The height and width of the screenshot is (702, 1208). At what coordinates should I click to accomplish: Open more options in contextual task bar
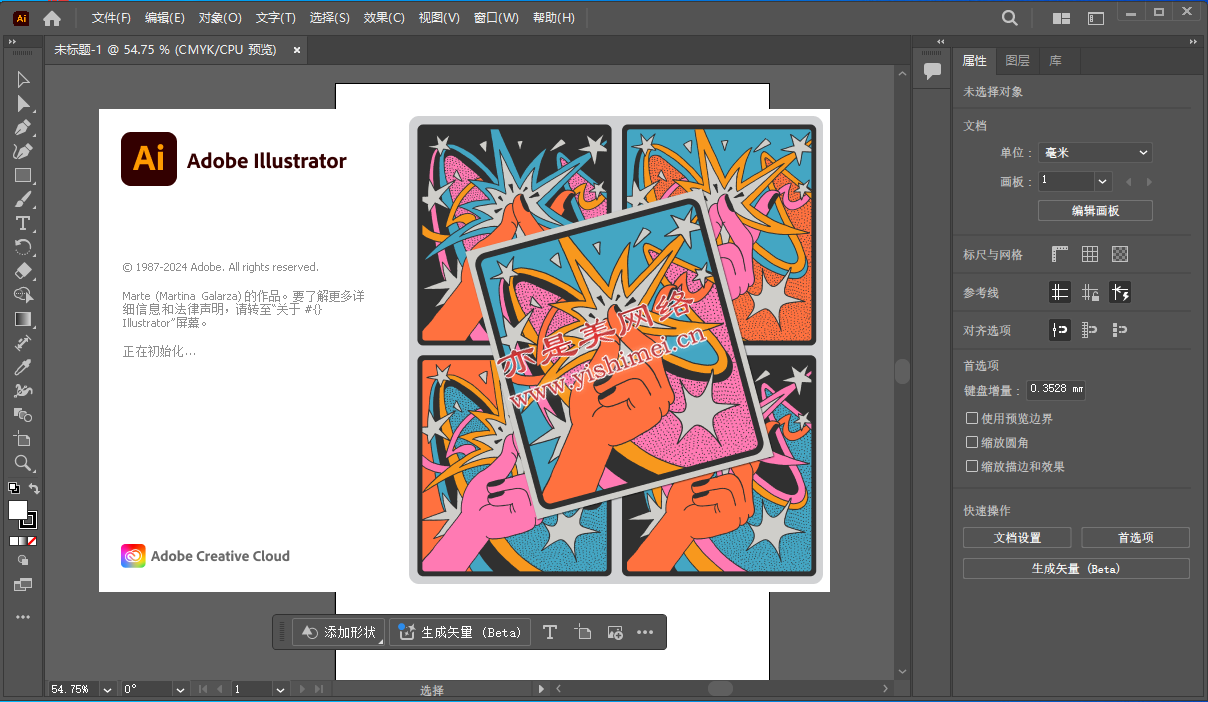(x=645, y=632)
